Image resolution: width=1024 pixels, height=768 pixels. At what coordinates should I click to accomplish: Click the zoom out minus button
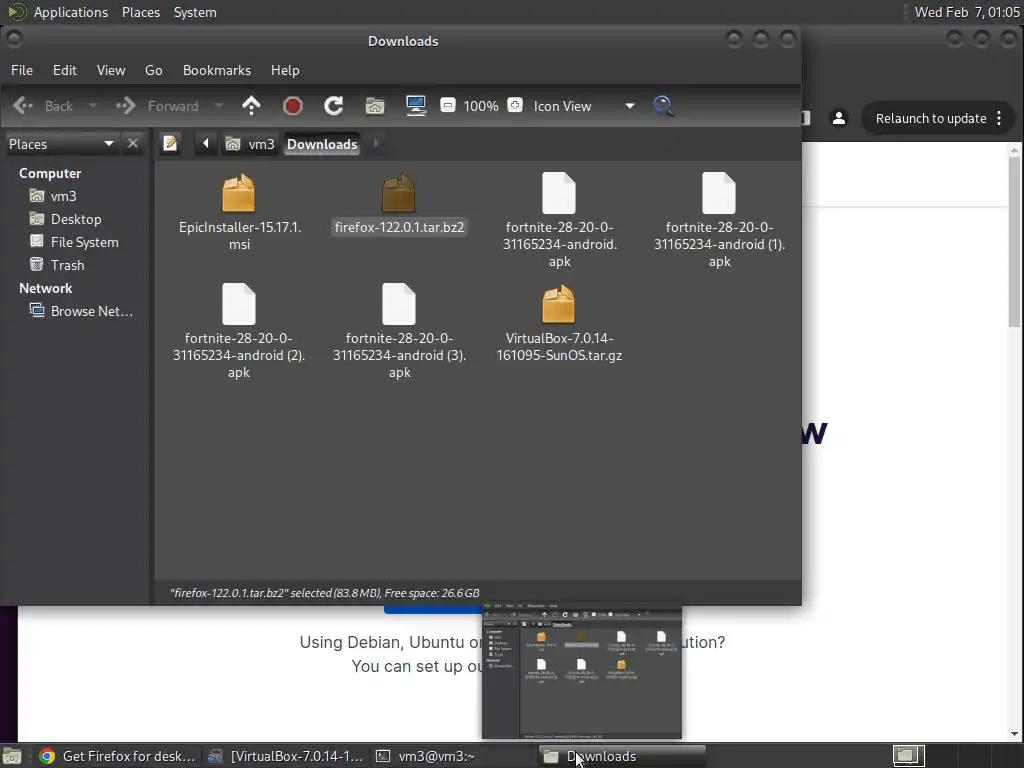448,105
